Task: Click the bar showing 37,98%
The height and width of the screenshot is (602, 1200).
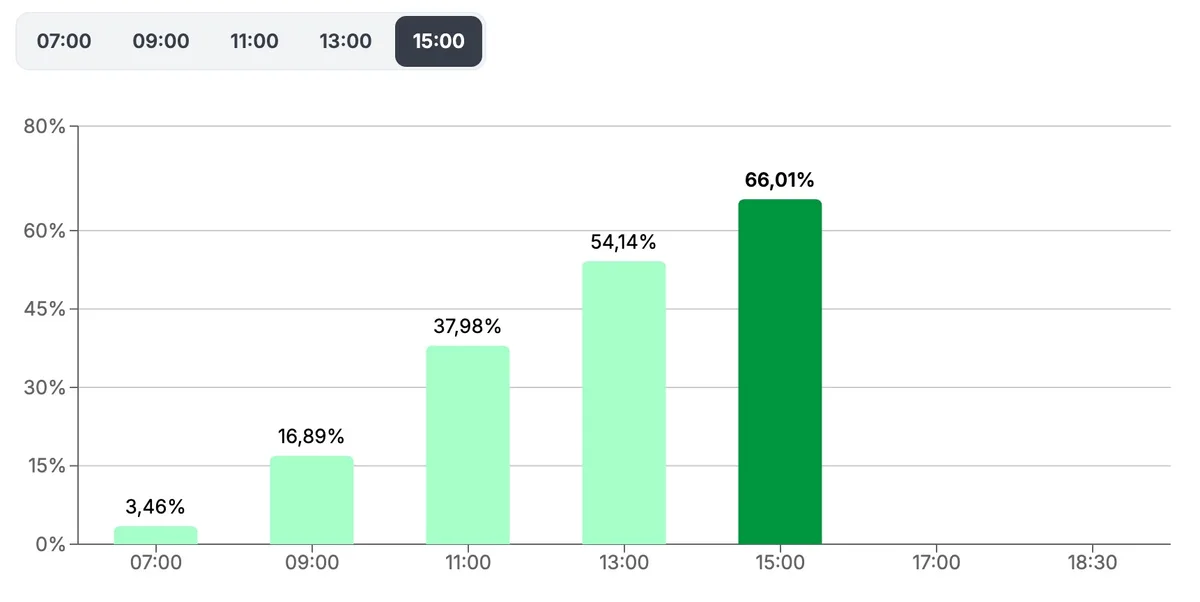Action: pos(468,445)
